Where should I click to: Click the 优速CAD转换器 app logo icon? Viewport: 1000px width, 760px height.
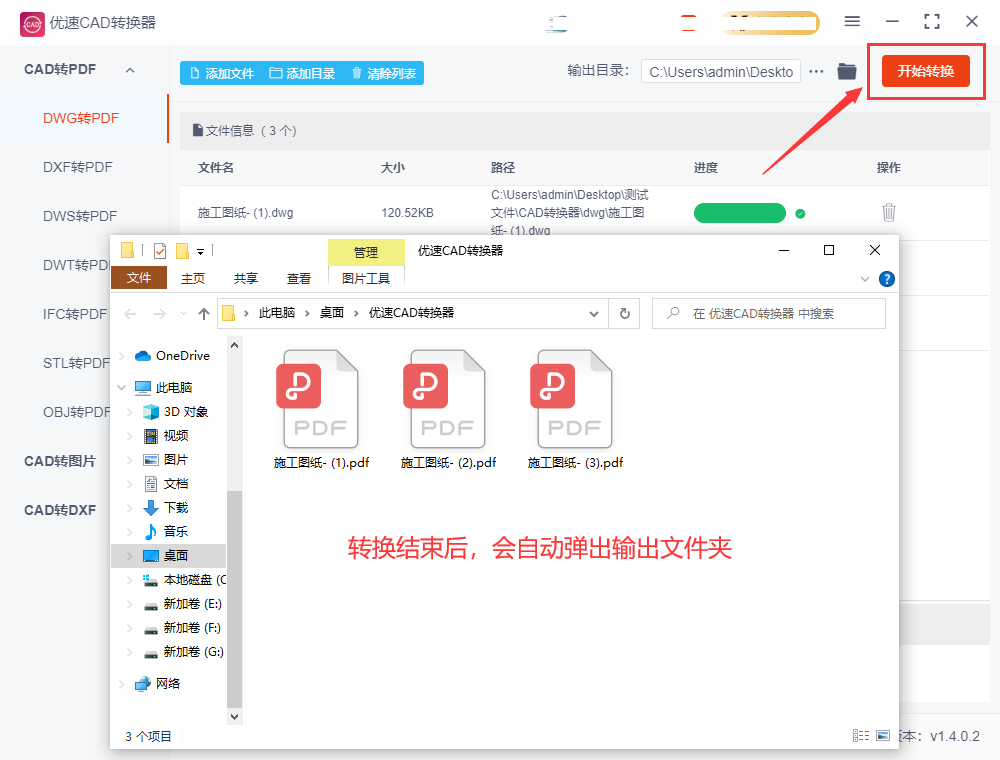[32, 24]
